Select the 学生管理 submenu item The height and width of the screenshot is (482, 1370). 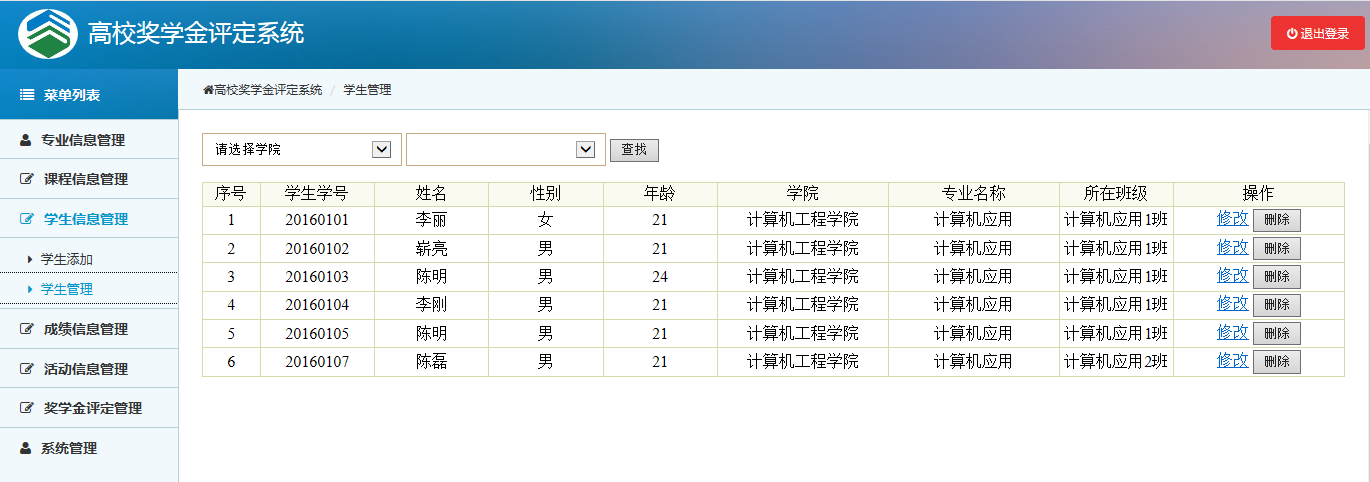click(x=67, y=289)
